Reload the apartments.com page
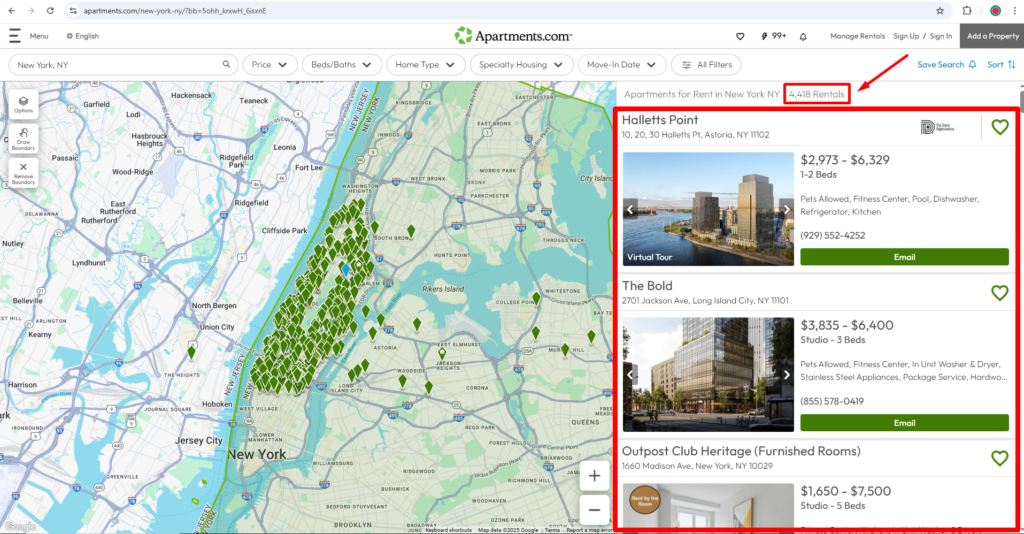The image size is (1024, 534). (50, 10)
